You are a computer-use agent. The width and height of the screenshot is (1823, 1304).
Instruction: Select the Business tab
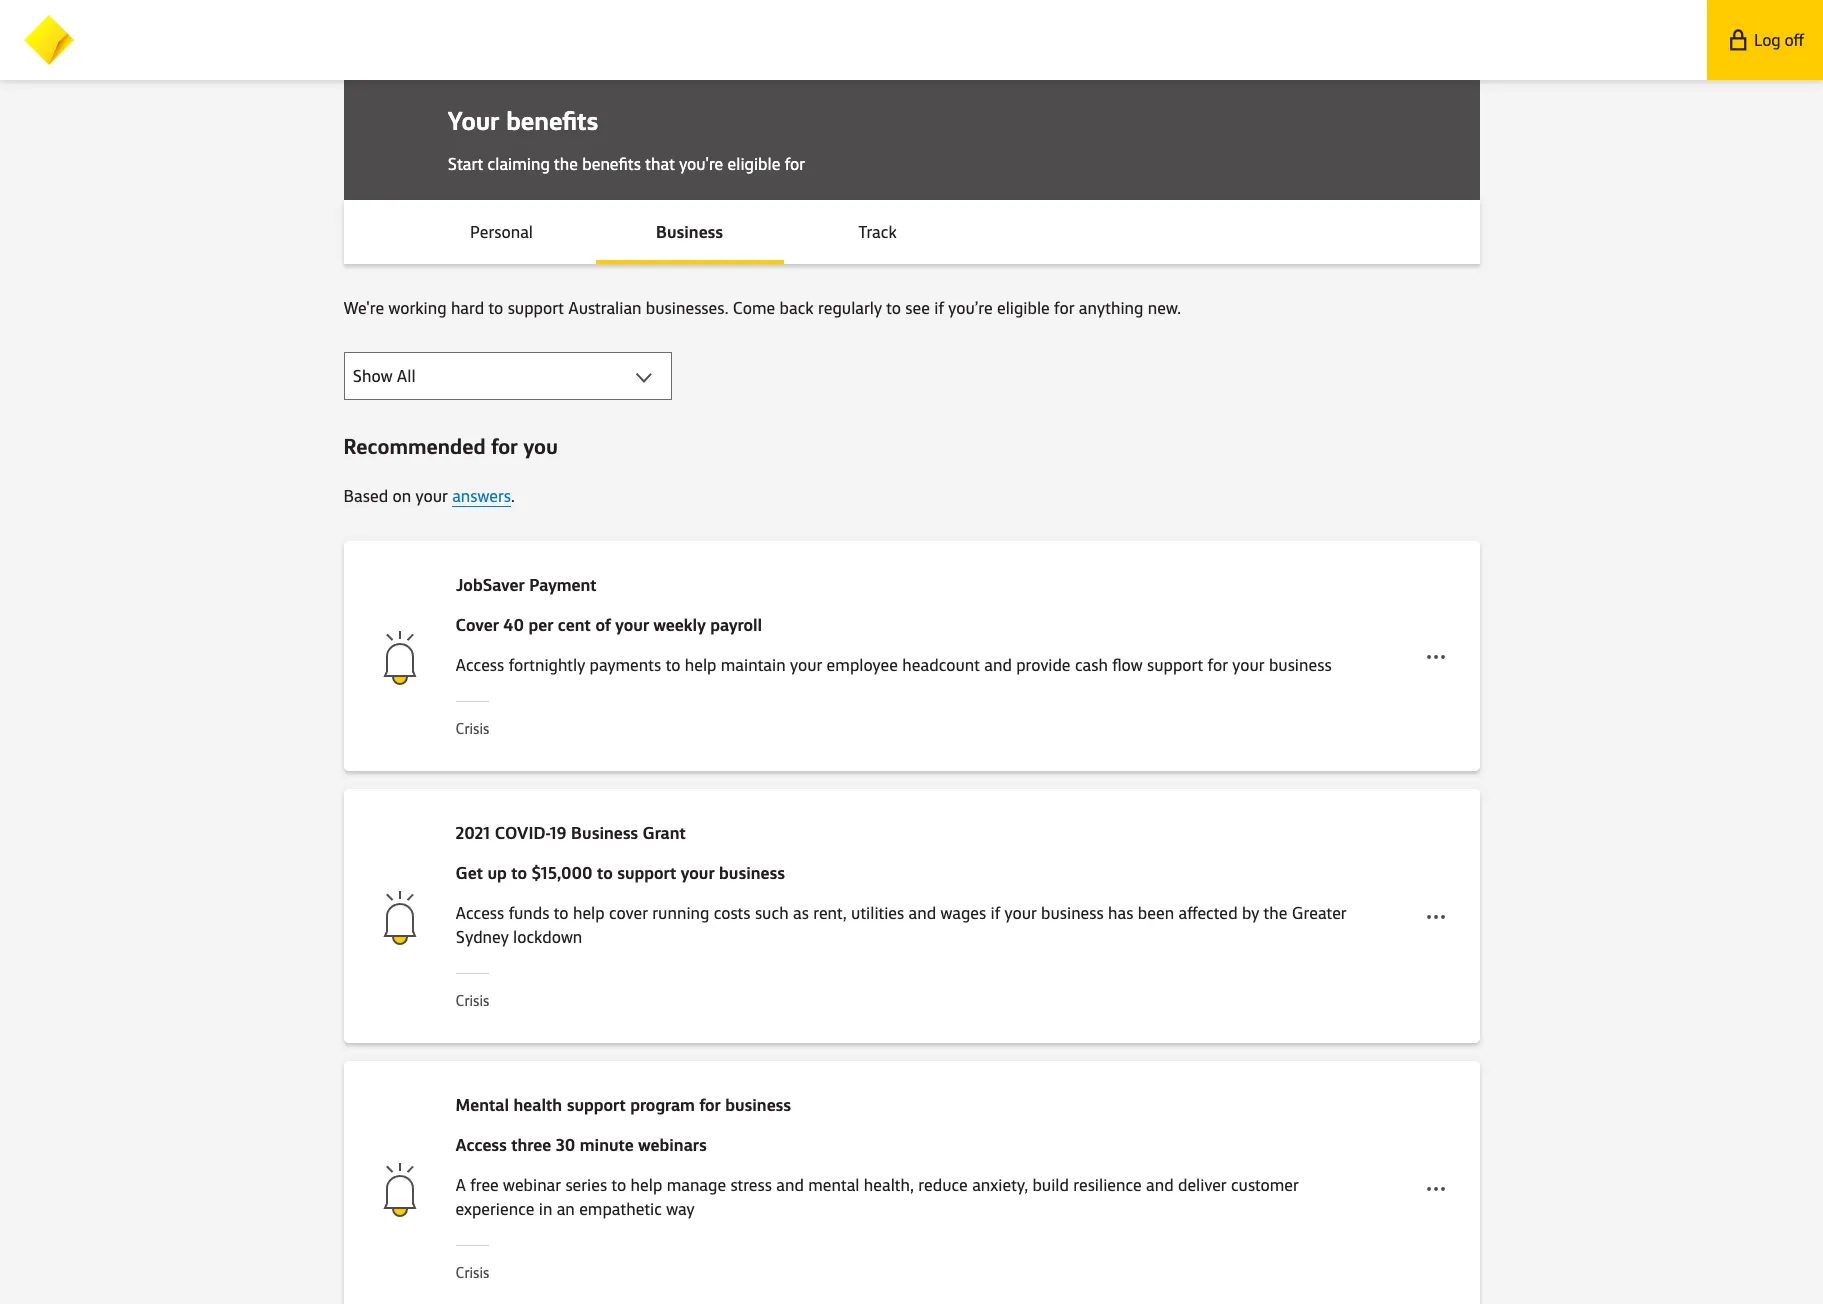click(x=689, y=232)
